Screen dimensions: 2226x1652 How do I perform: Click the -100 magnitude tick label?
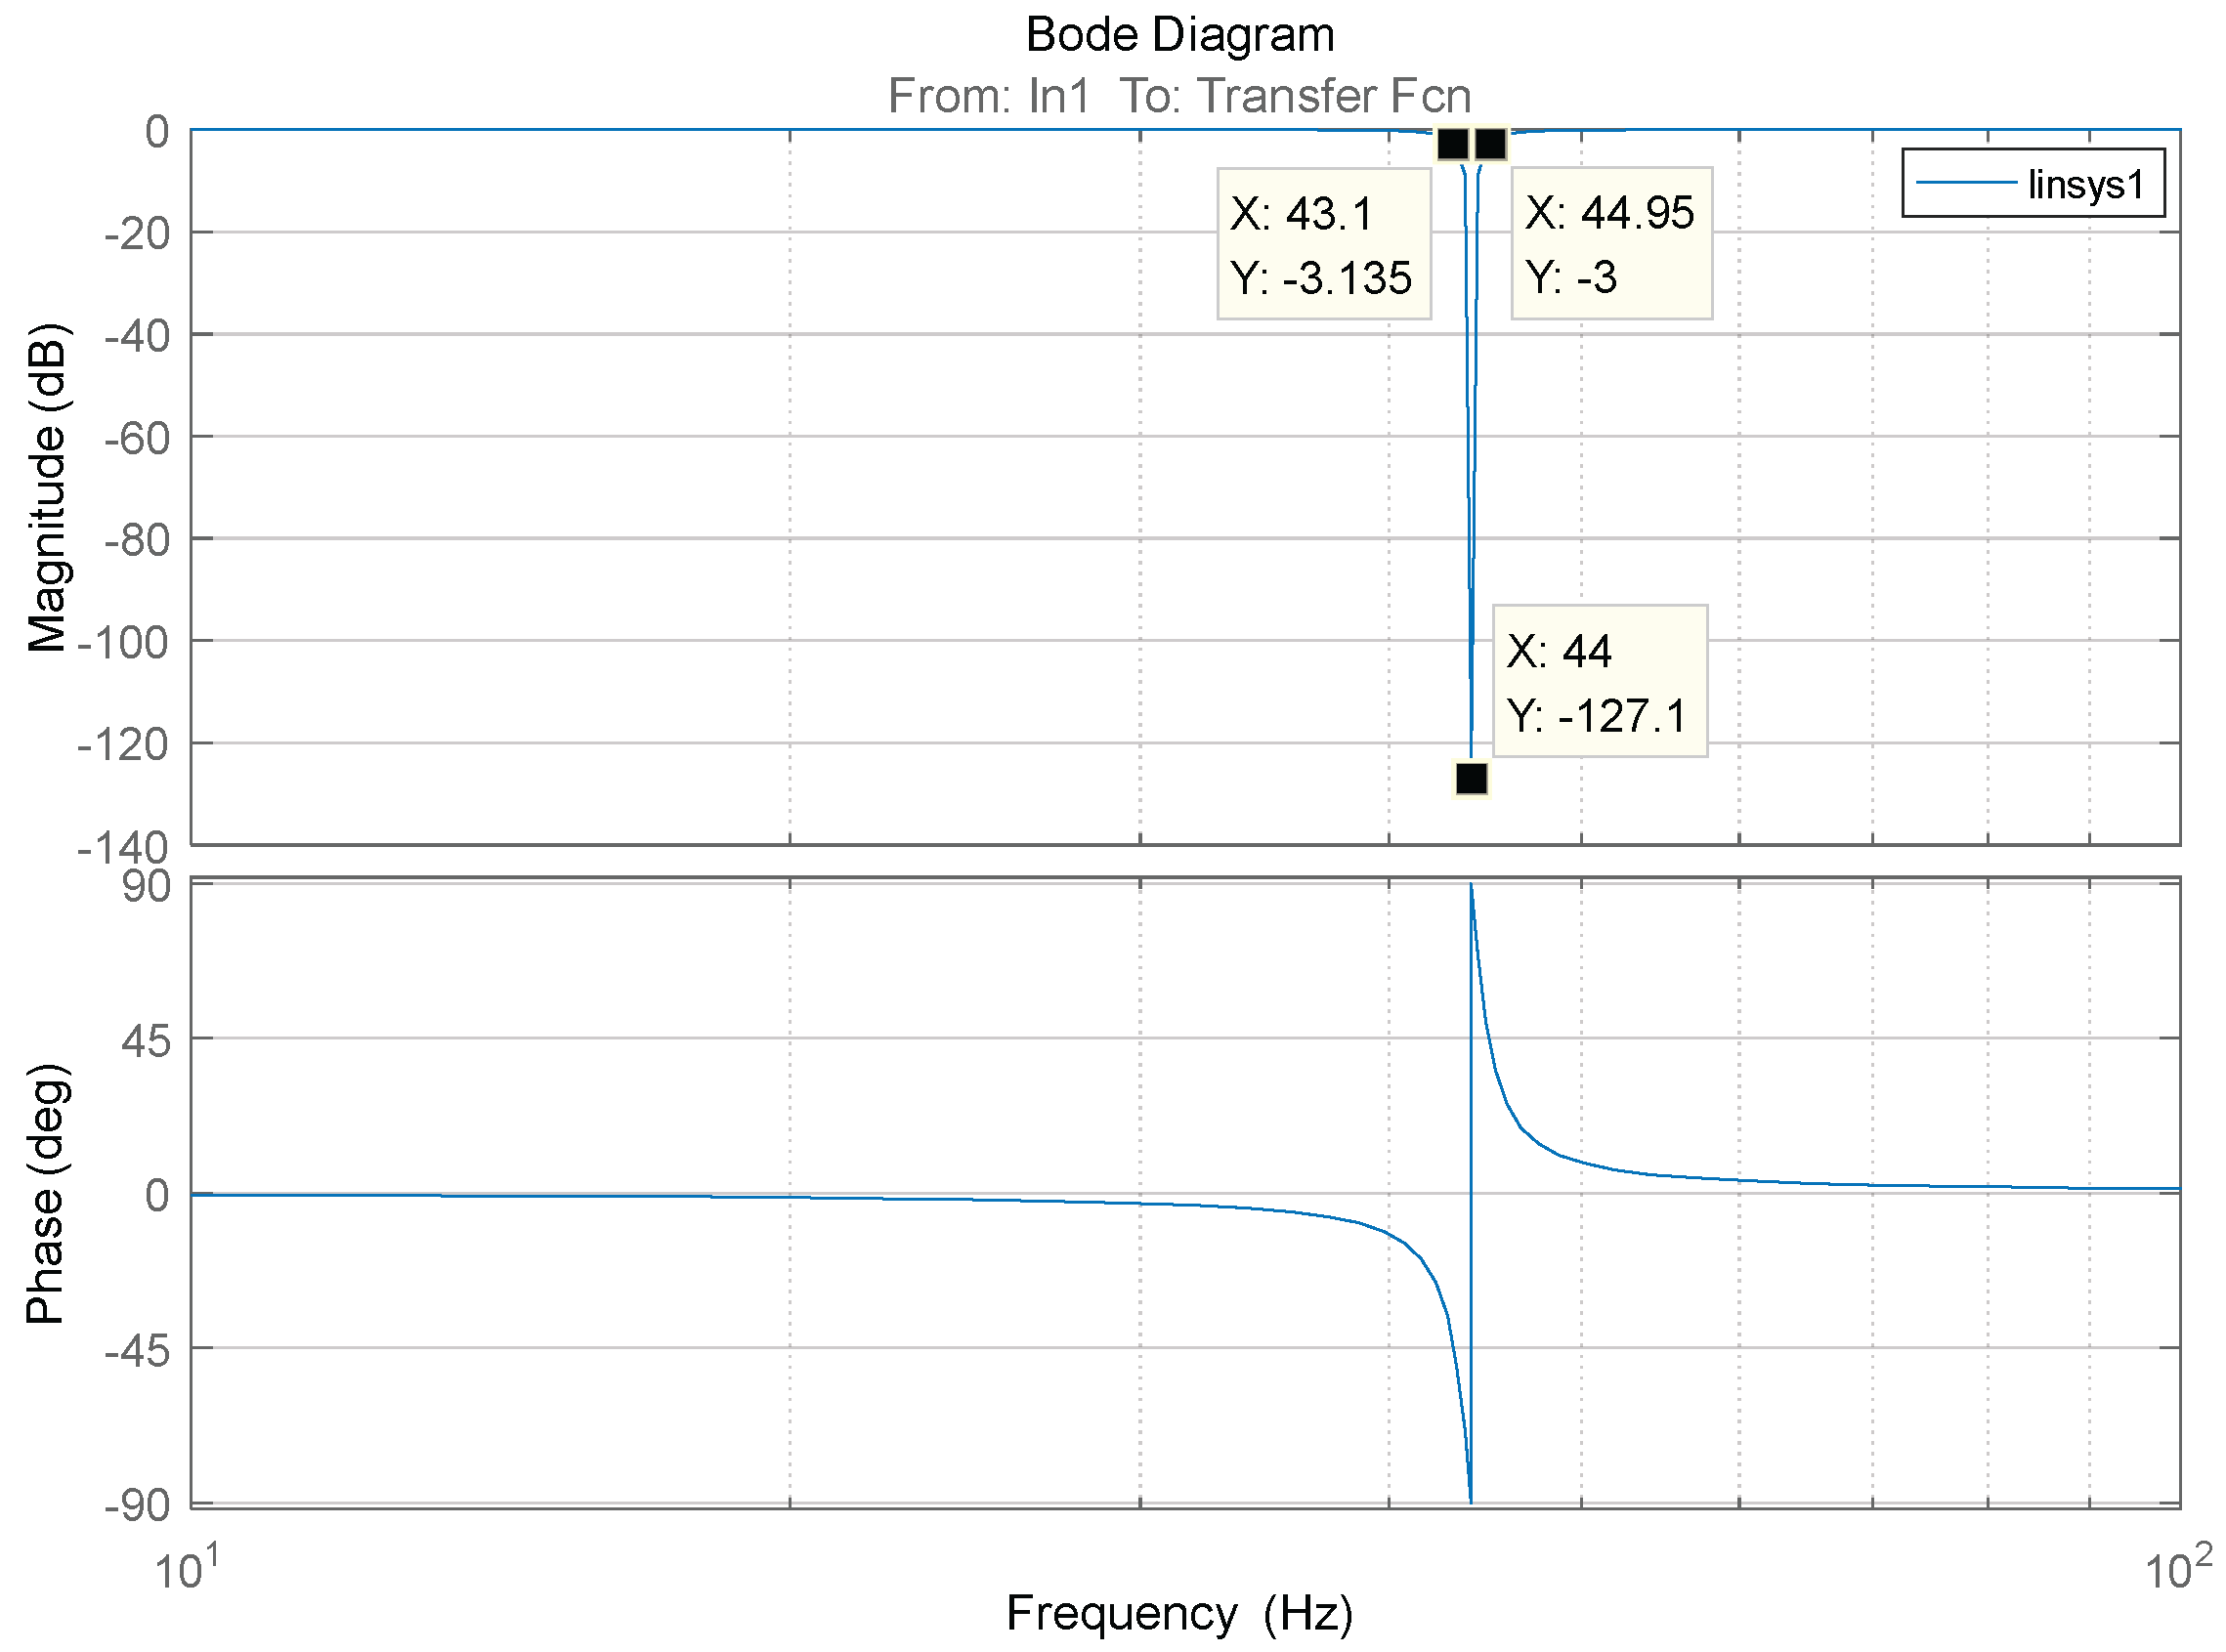coord(123,642)
